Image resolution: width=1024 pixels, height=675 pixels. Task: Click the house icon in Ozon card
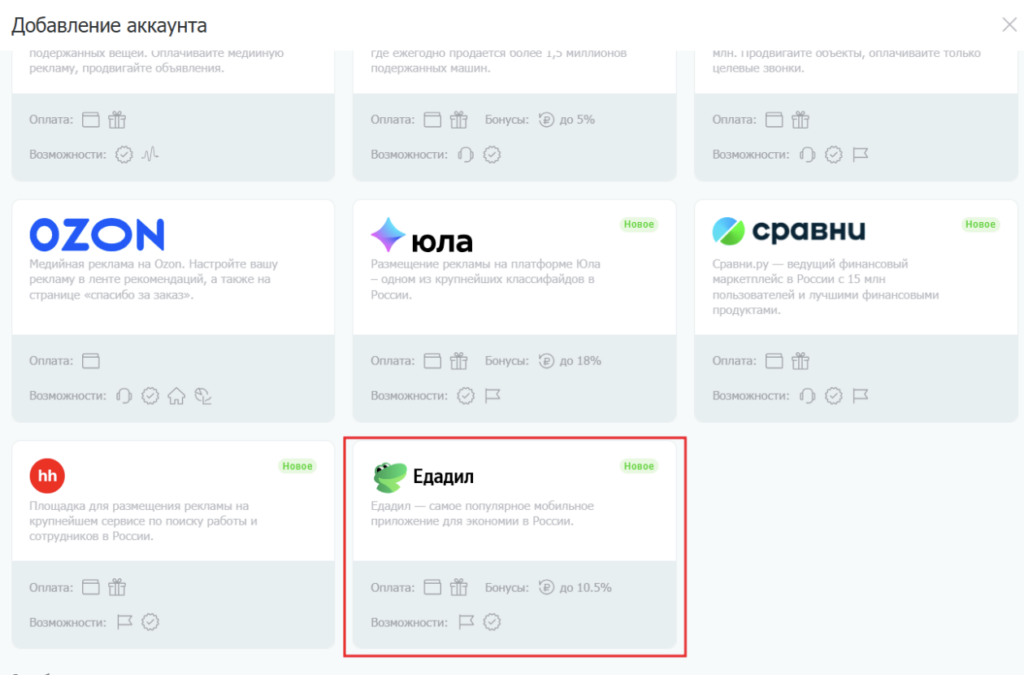click(x=176, y=396)
